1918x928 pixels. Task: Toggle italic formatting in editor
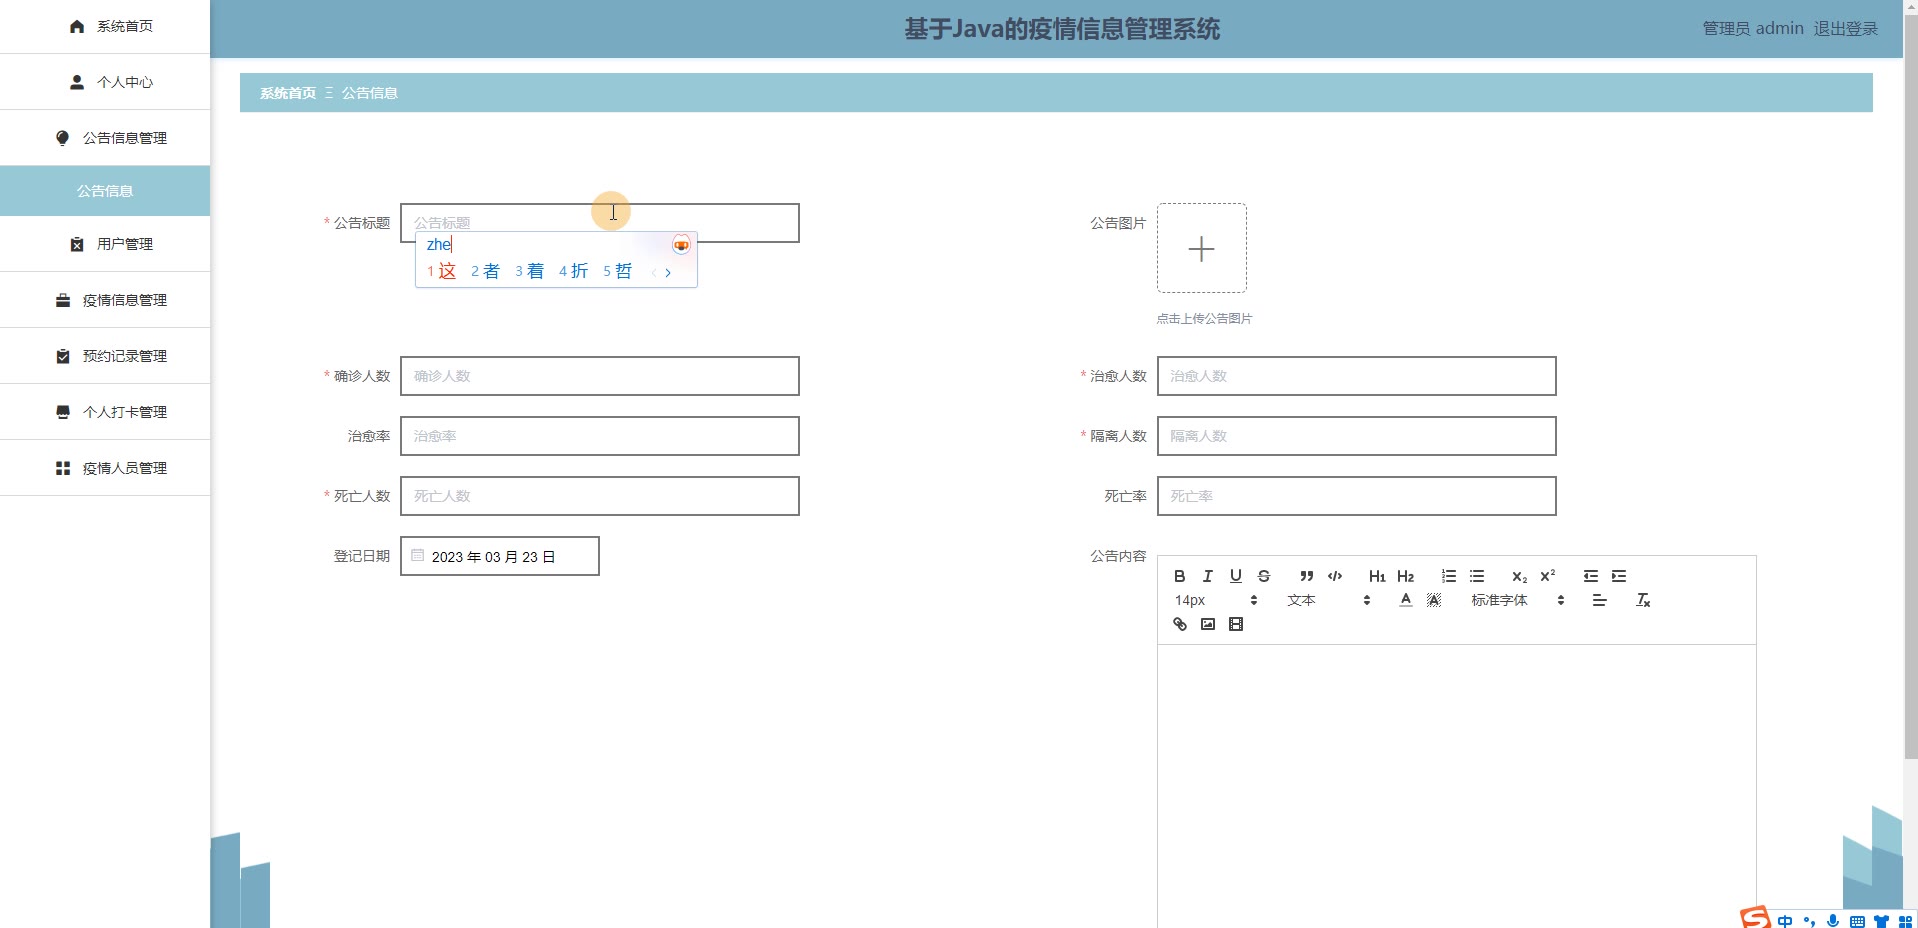click(1207, 576)
